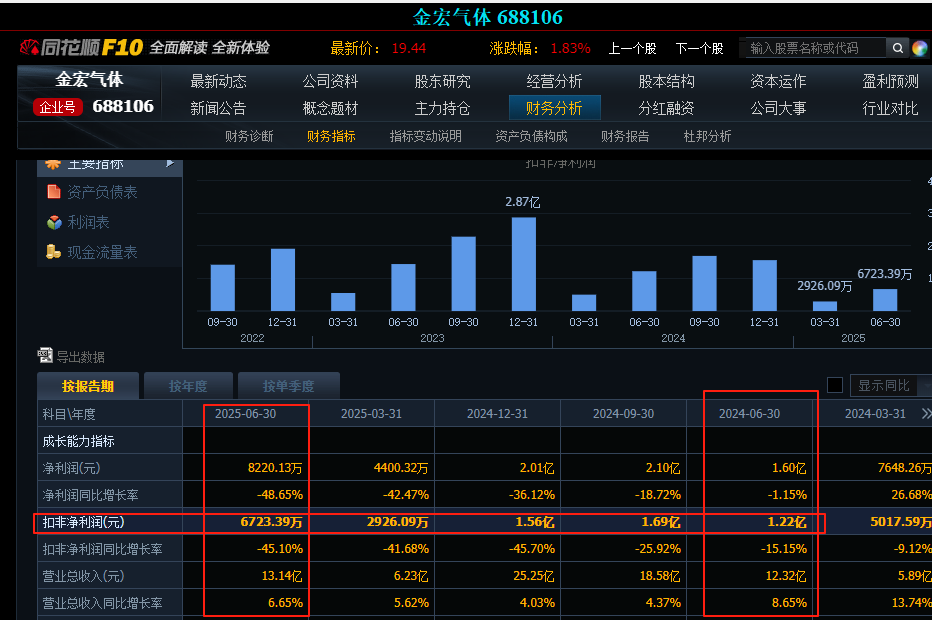The height and width of the screenshot is (620, 932).
Task: Open the 经营分析 menu
Action: coord(554,81)
